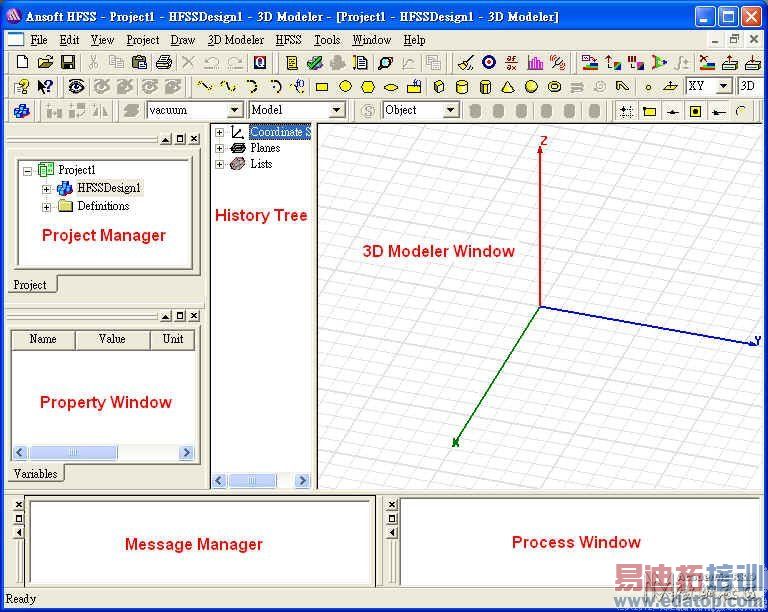
Task: Click the 3D dimension input field
Action: pyautogui.click(x=751, y=87)
